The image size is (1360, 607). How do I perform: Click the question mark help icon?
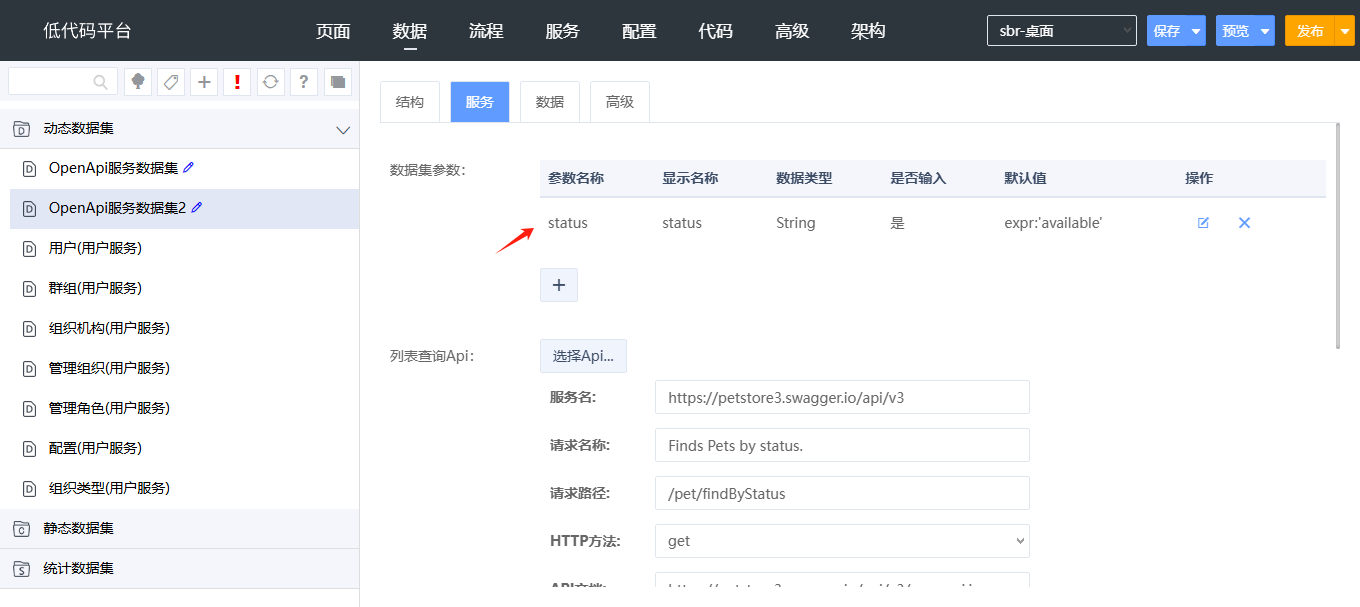click(x=304, y=82)
